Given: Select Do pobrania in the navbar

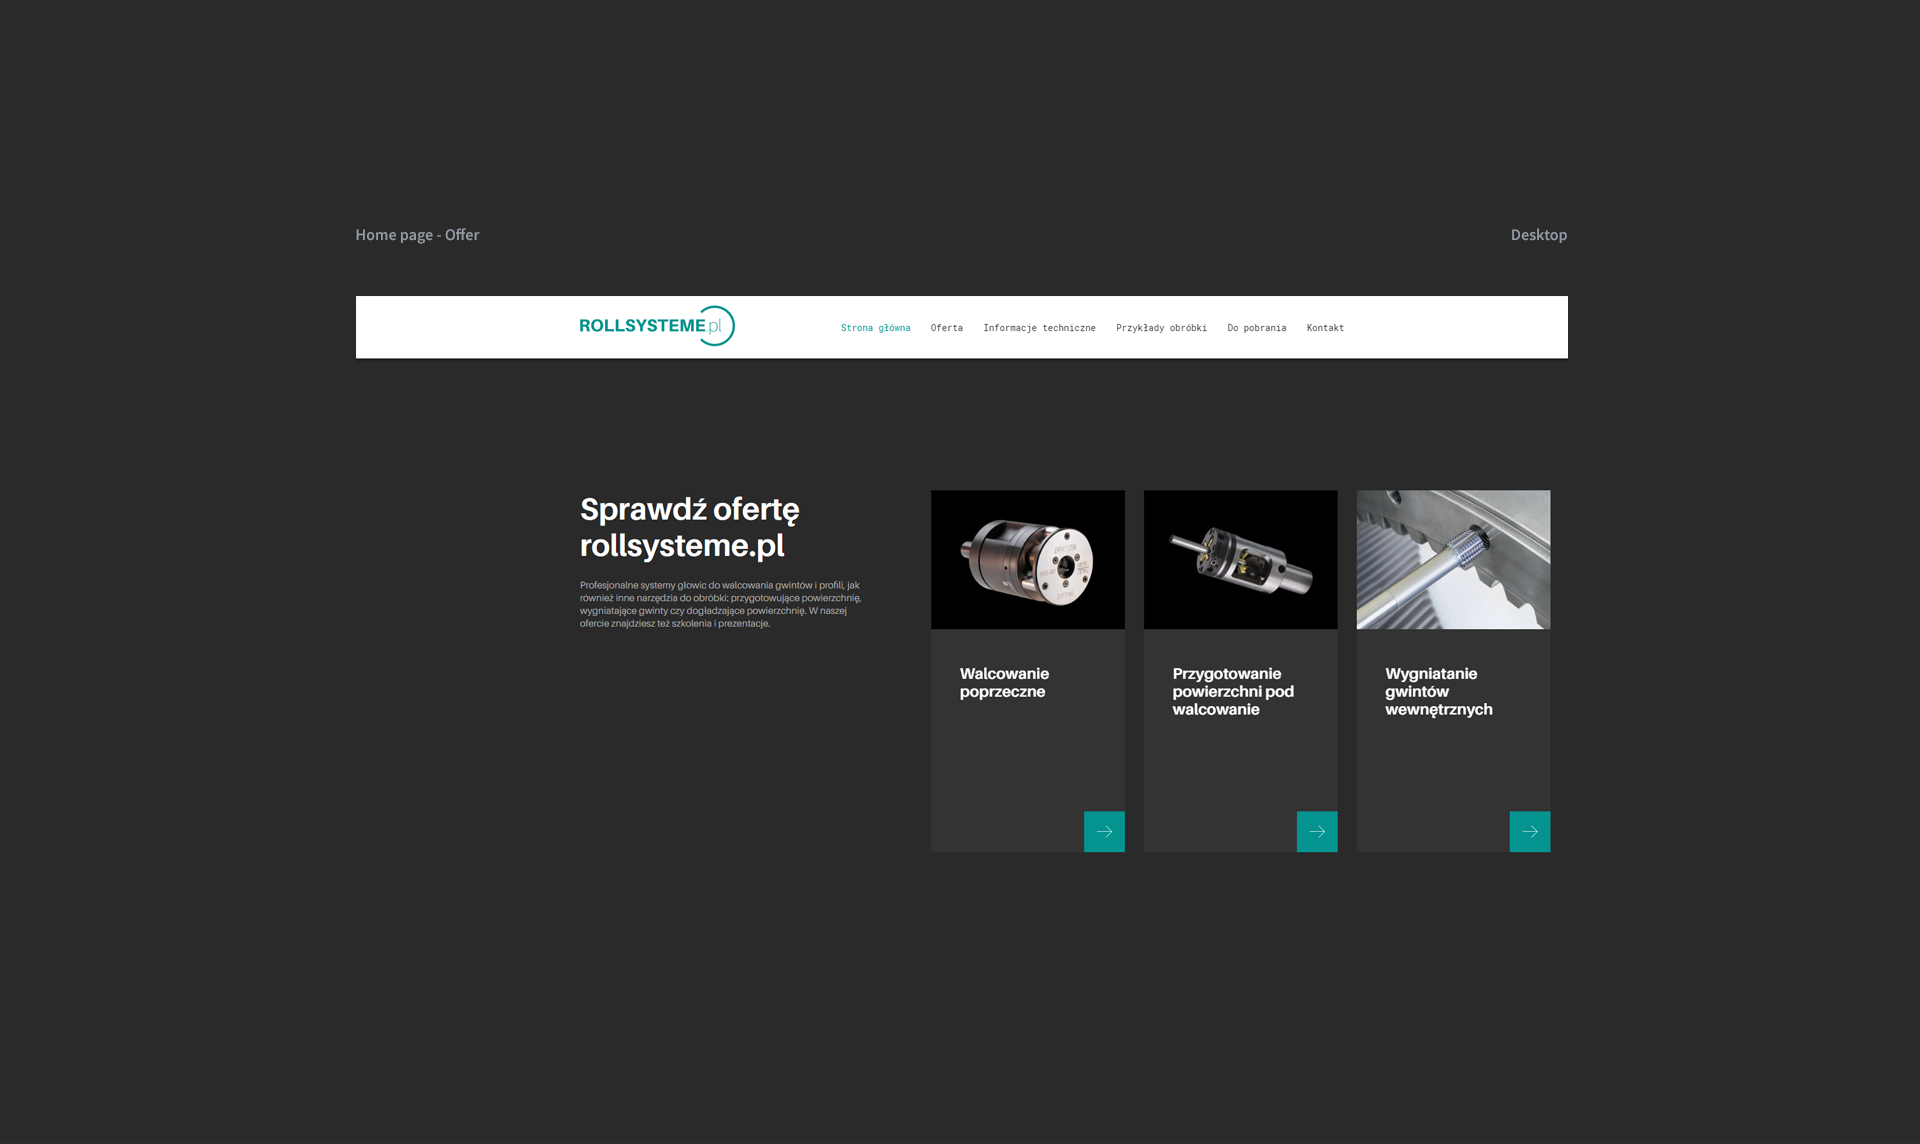Looking at the screenshot, I should tap(1256, 328).
